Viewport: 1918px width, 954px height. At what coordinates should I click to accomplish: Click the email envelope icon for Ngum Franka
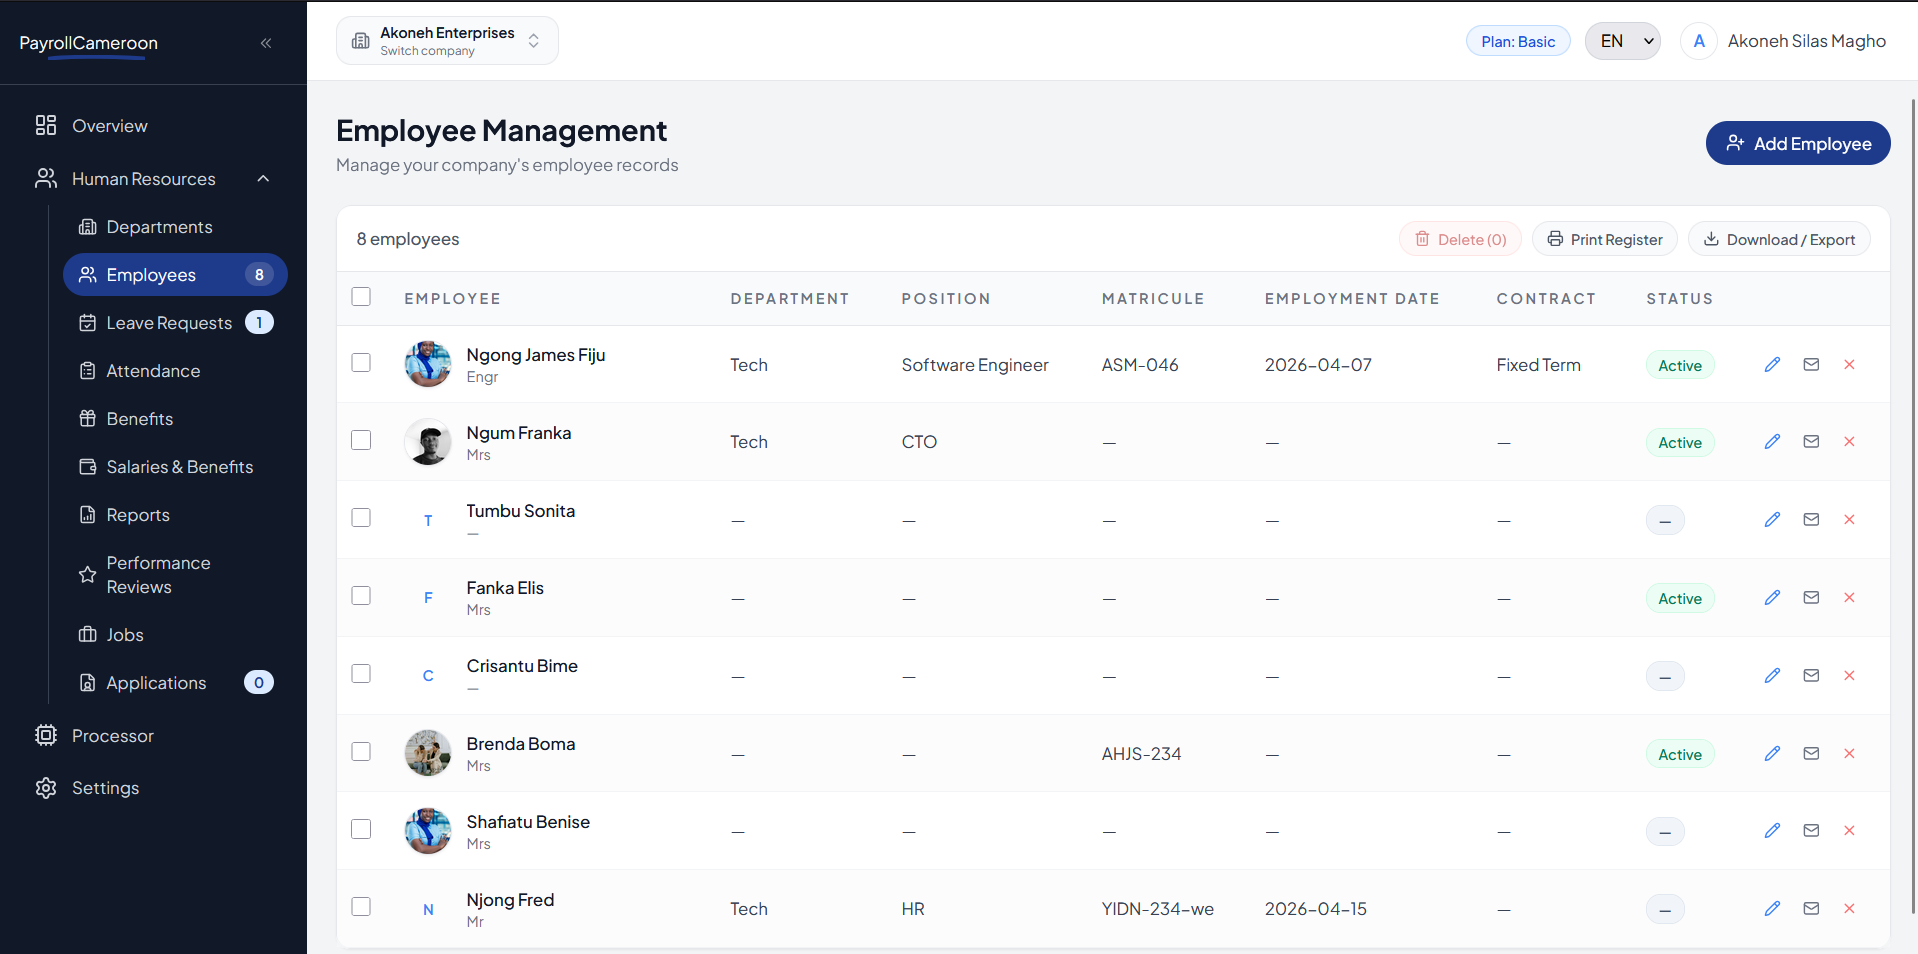point(1811,442)
